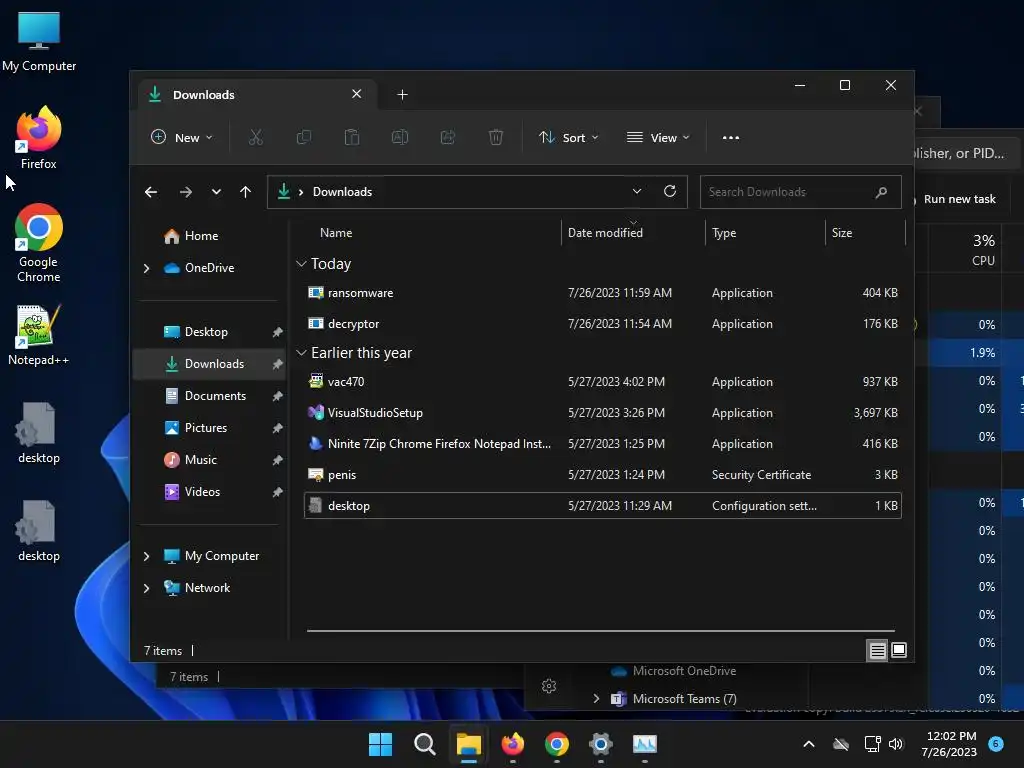The height and width of the screenshot is (768, 1024).
Task: Select the penis security certificate file
Action: coord(602,475)
